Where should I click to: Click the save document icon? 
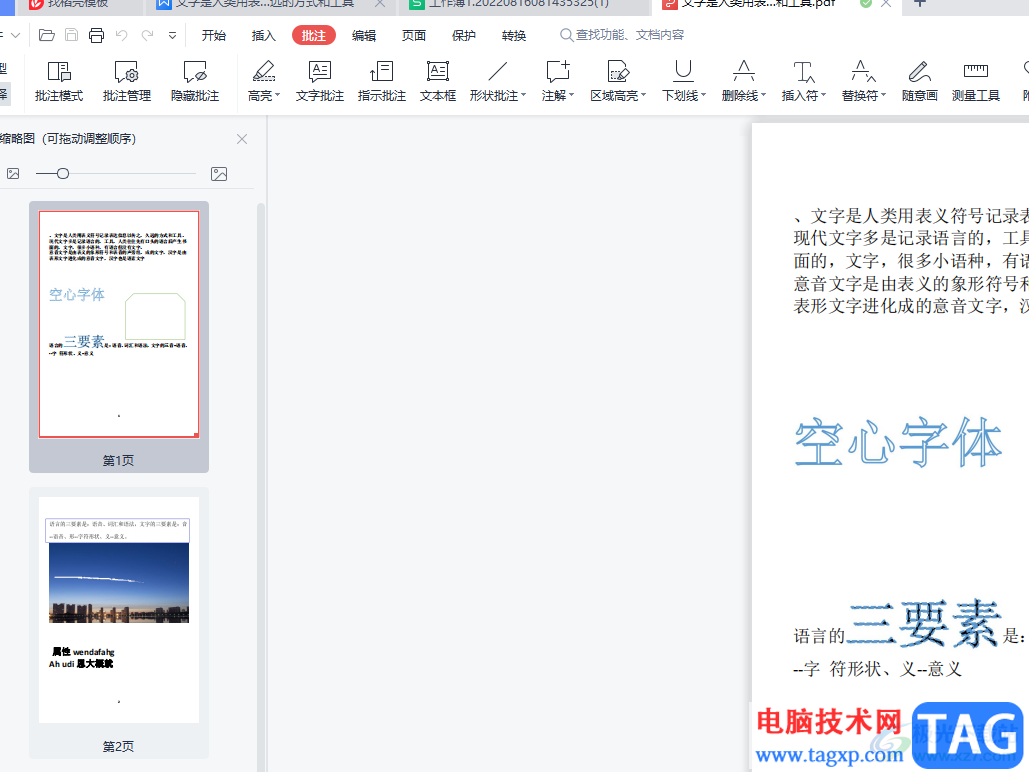(72, 35)
